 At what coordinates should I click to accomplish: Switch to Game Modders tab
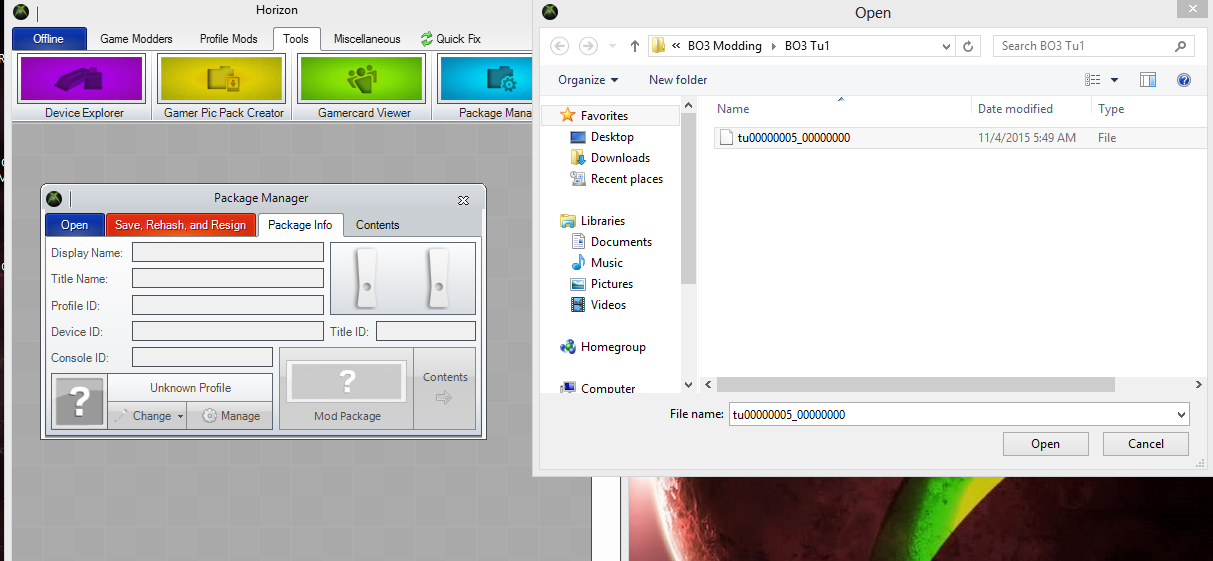pyautogui.click(x=136, y=39)
